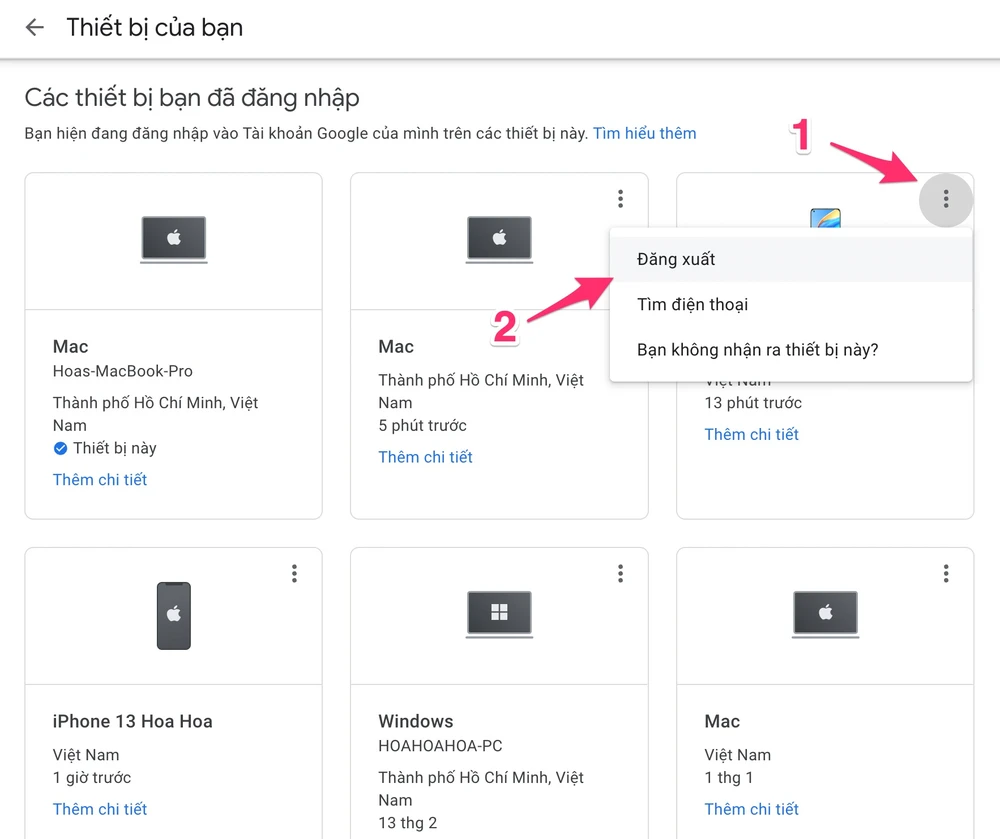Click the back arrow beside Thiết bị của bạn

point(35,27)
